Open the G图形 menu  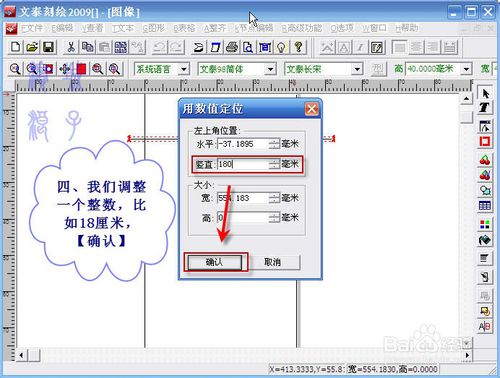pyautogui.click(x=153, y=28)
